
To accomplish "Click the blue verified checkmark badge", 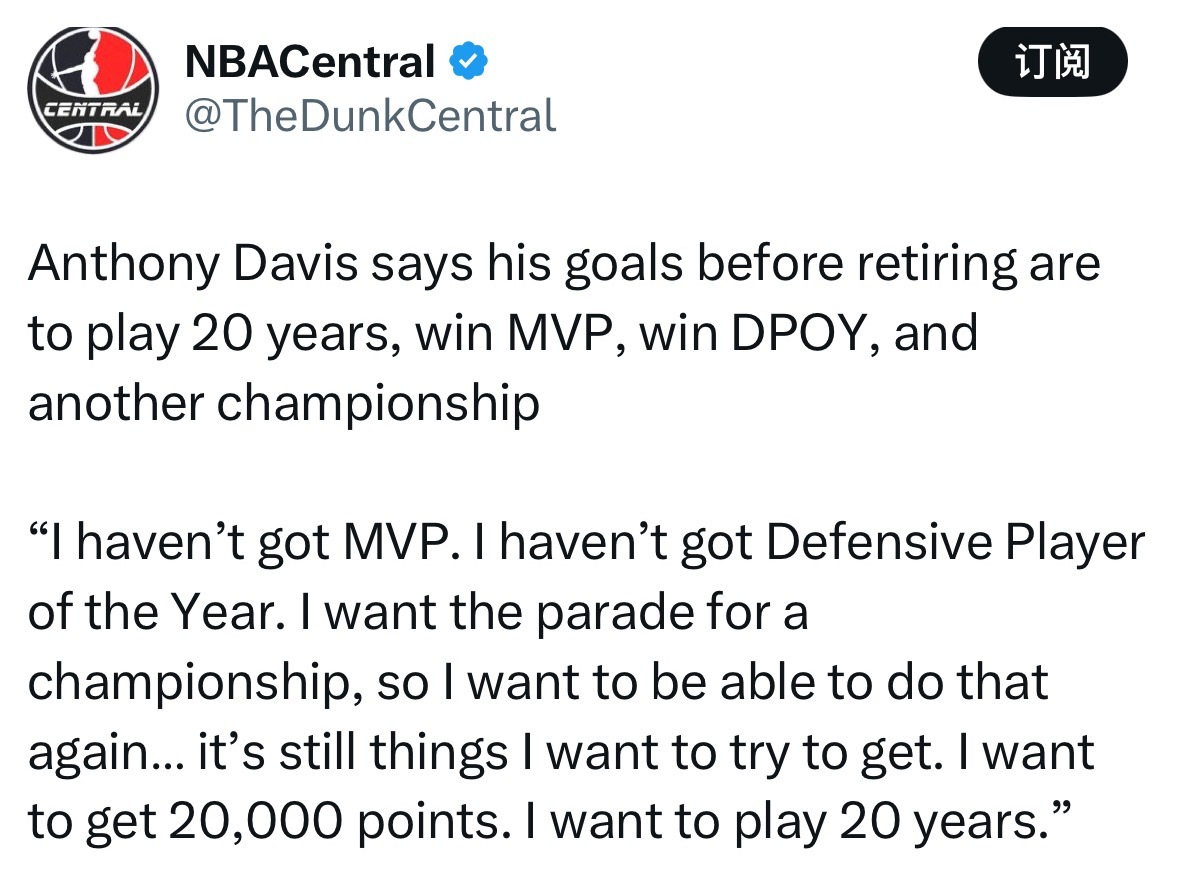I will point(467,62).
